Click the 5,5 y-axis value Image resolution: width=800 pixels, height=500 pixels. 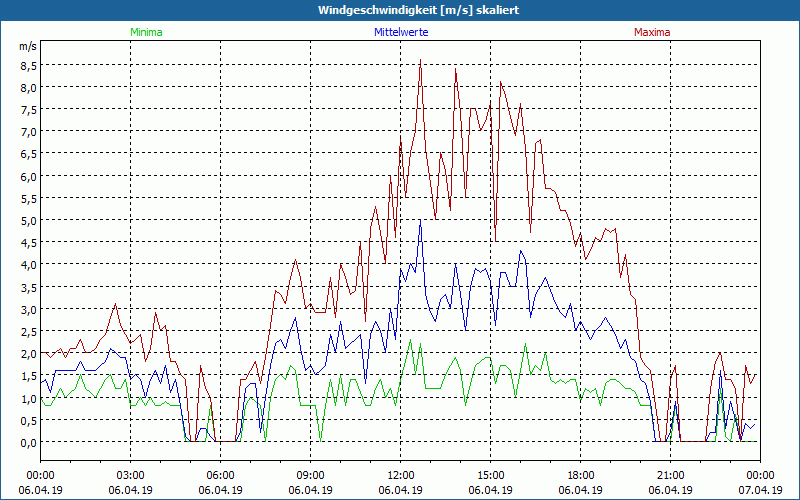click(28, 198)
